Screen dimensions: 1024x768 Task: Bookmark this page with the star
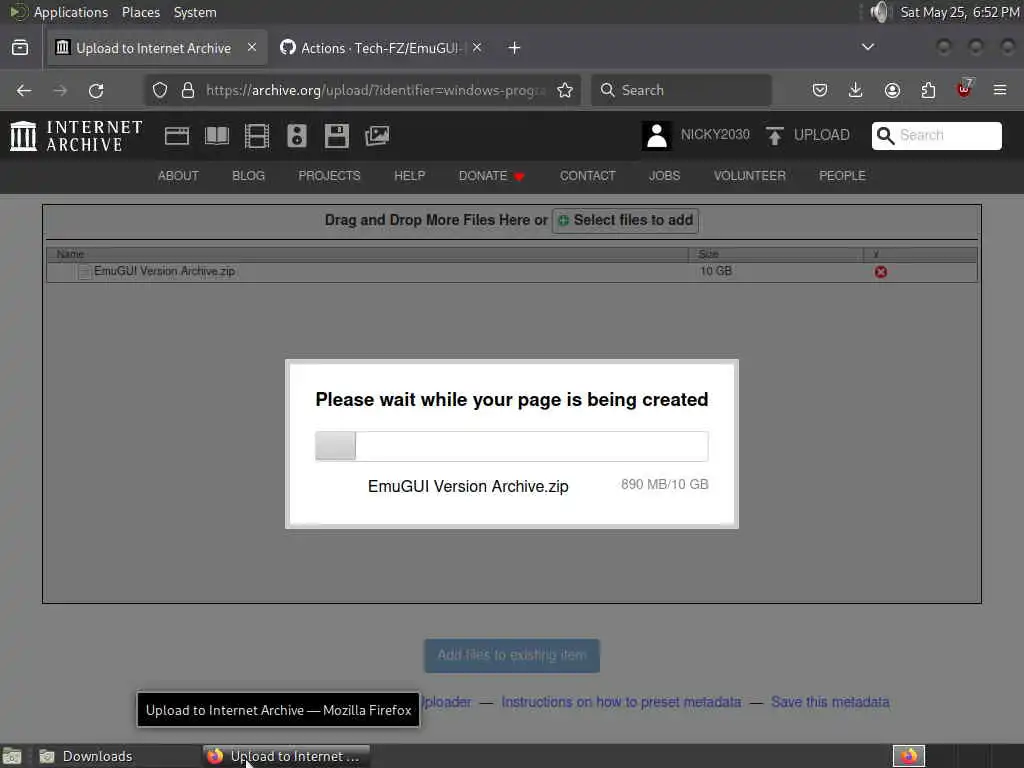[x=565, y=90]
